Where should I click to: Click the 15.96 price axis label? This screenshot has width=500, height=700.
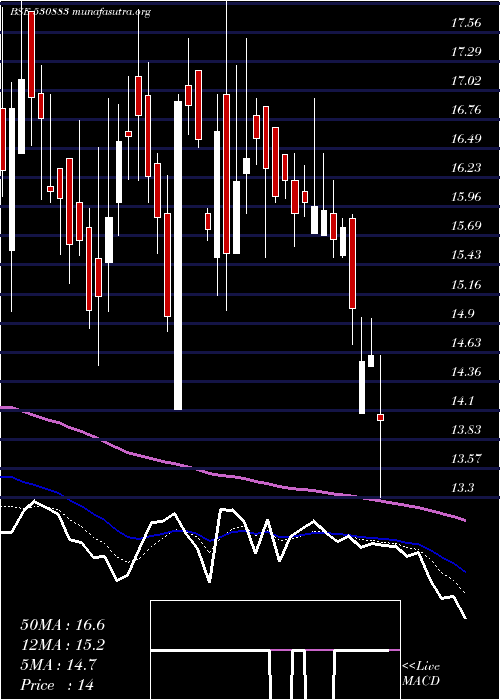466,197
